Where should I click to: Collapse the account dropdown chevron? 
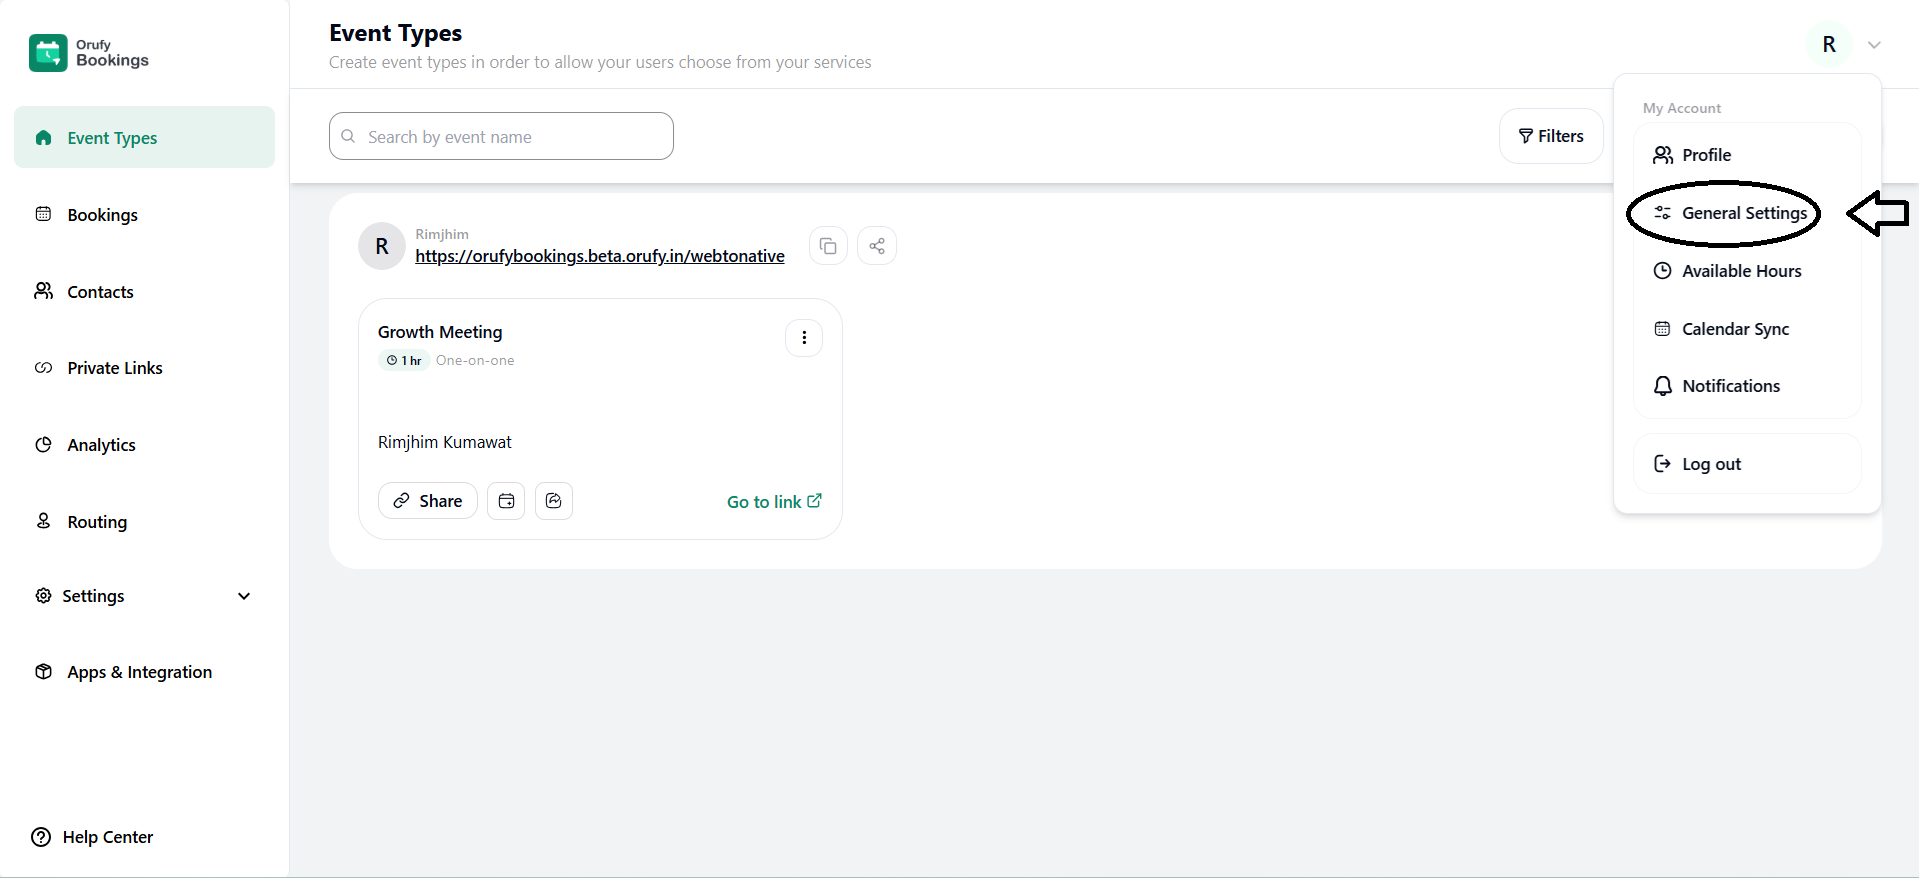pos(1874,45)
